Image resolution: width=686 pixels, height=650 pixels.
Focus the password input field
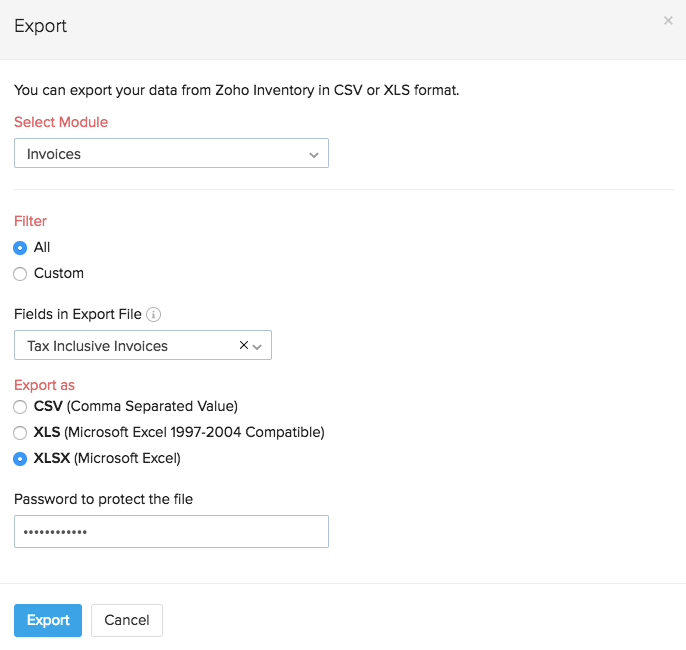tap(171, 531)
